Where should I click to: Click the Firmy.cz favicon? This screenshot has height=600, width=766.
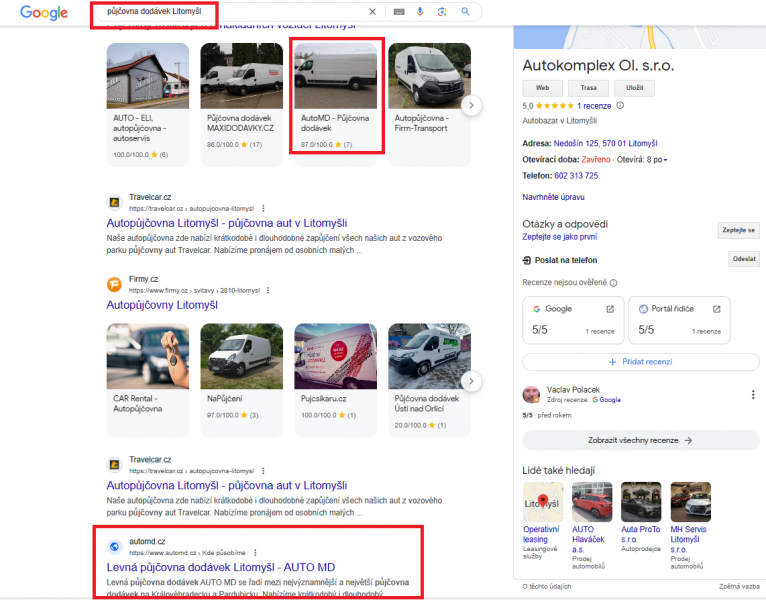coord(114,284)
